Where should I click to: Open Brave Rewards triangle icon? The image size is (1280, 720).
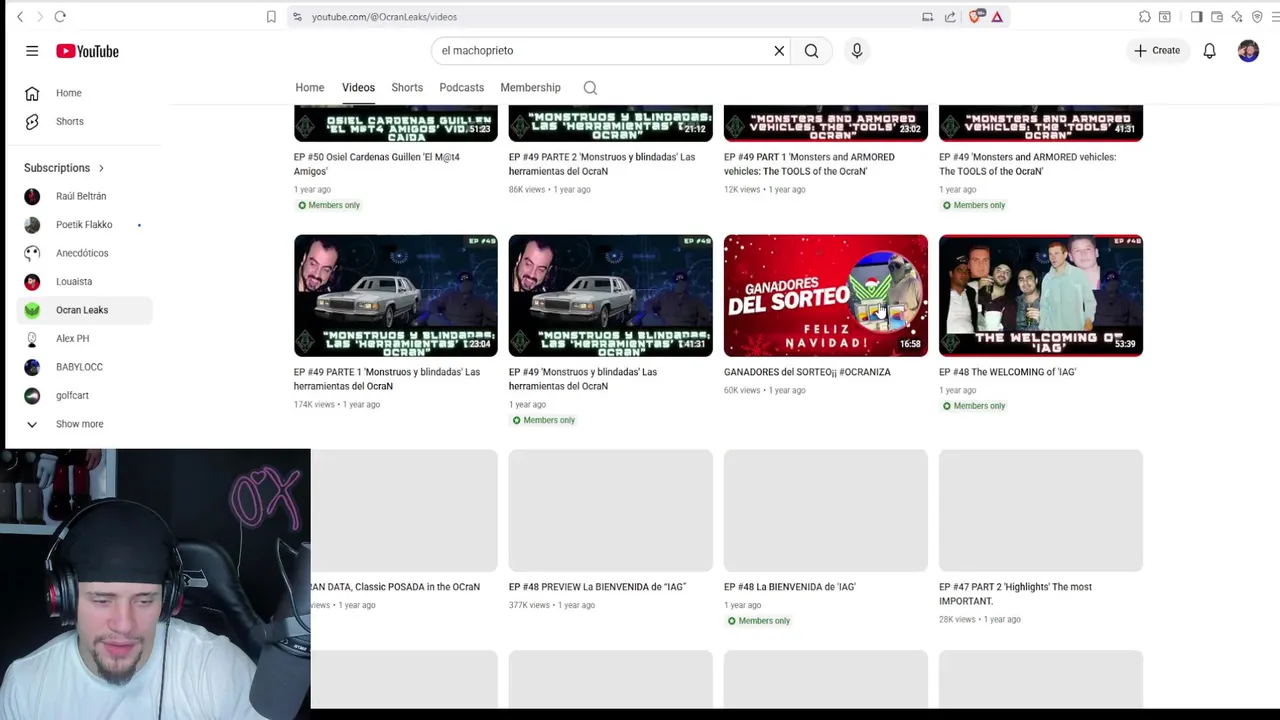[x=997, y=17]
